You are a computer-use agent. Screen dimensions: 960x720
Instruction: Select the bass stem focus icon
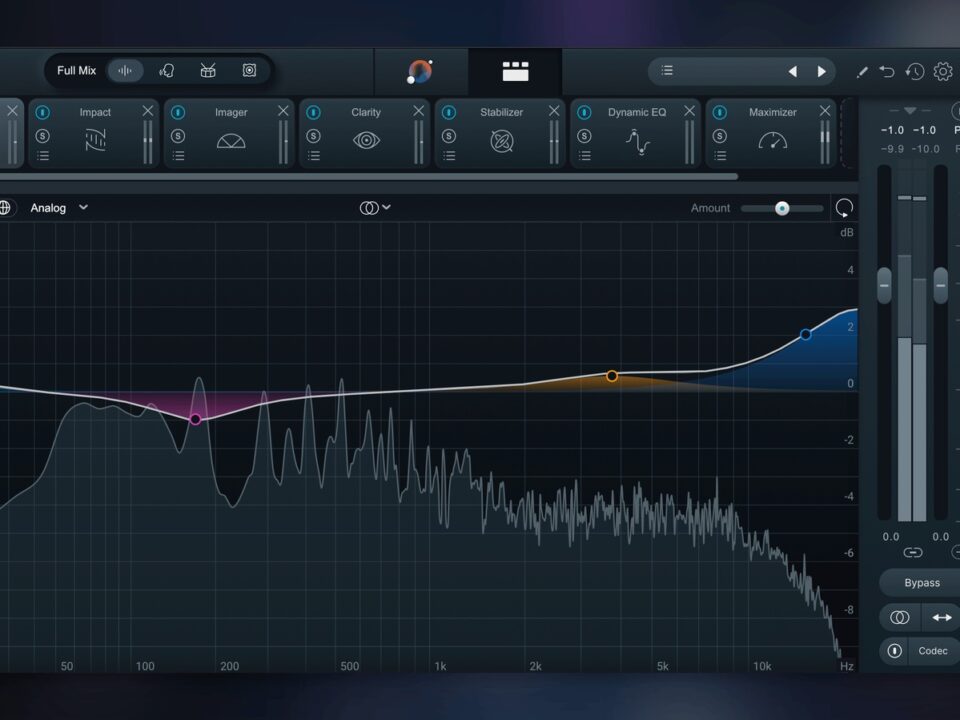[249, 71]
